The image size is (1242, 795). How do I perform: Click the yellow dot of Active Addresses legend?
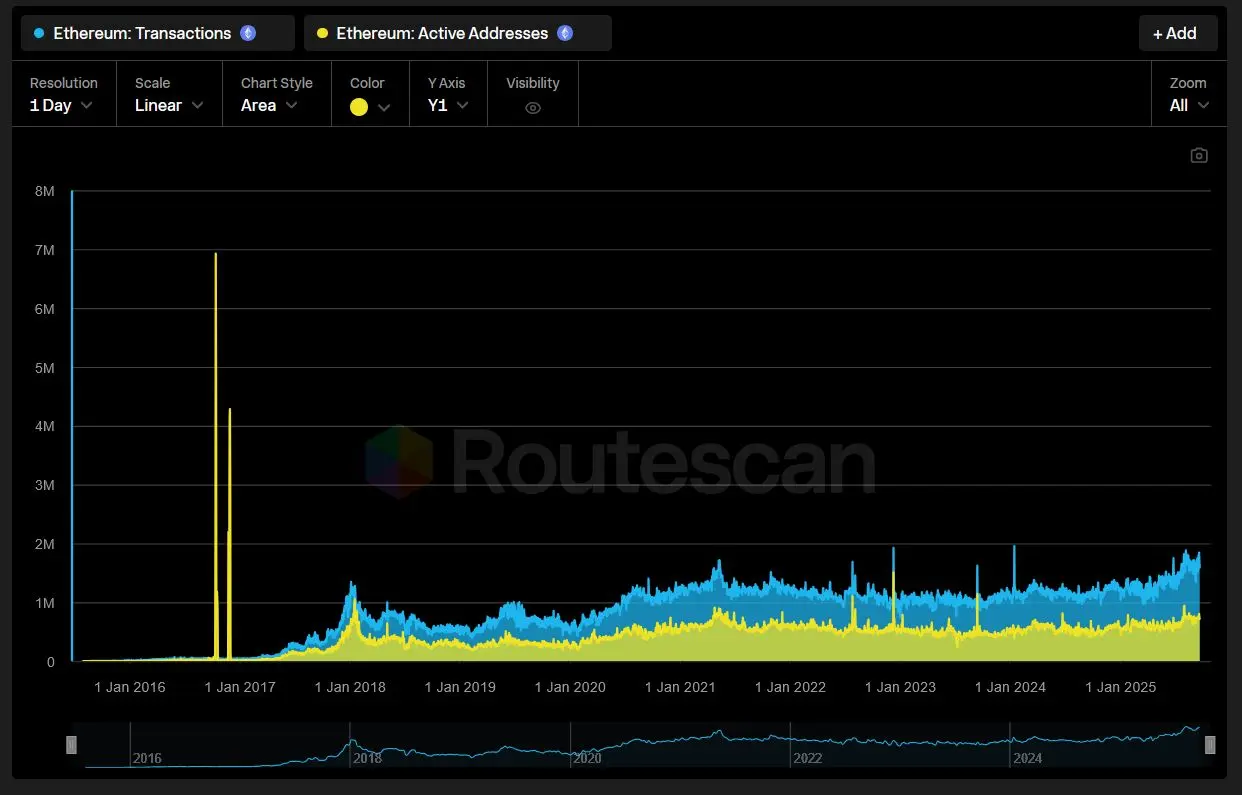tap(322, 33)
